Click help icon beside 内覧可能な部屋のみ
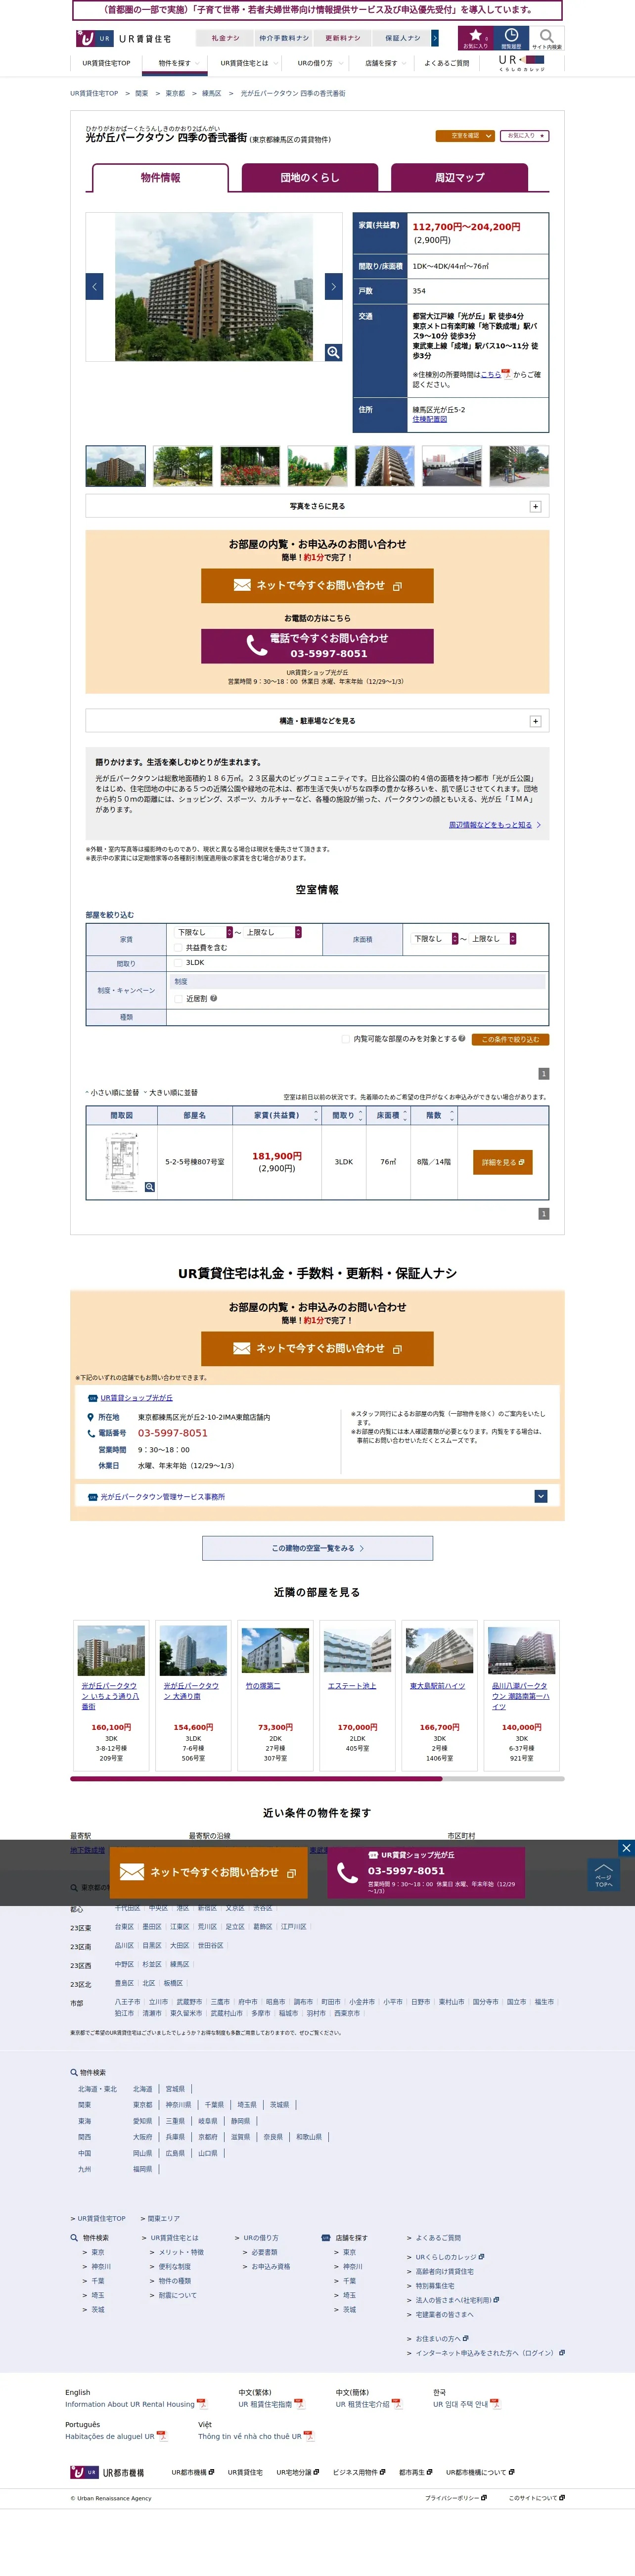The width and height of the screenshot is (635, 2576). coord(461,1038)
